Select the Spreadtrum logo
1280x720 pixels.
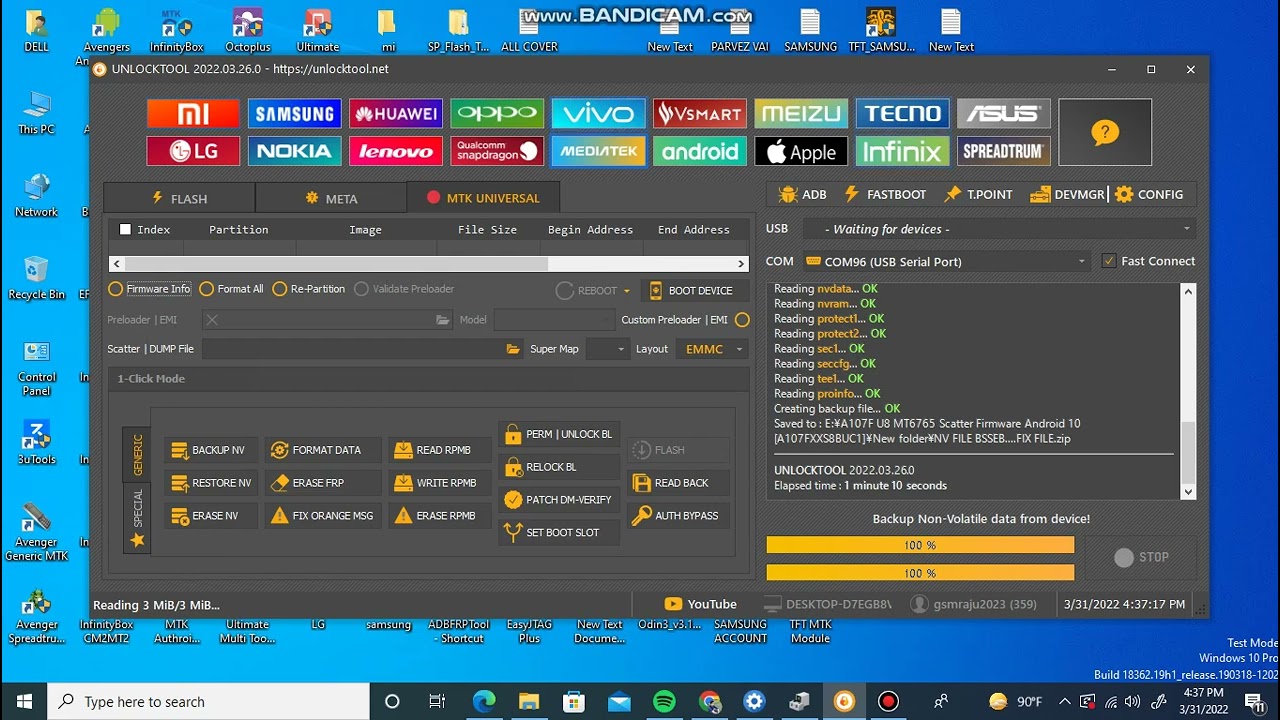pos(1003,151)
